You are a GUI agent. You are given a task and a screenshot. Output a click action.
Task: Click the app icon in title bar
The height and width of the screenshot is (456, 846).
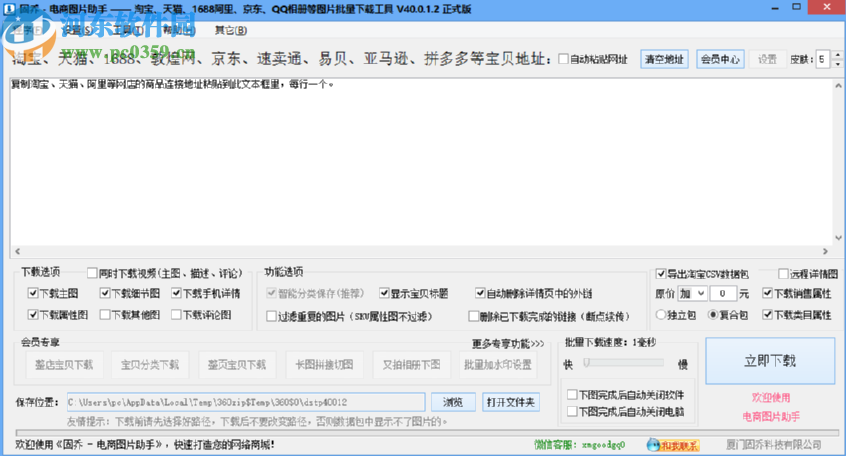point(9,9)
